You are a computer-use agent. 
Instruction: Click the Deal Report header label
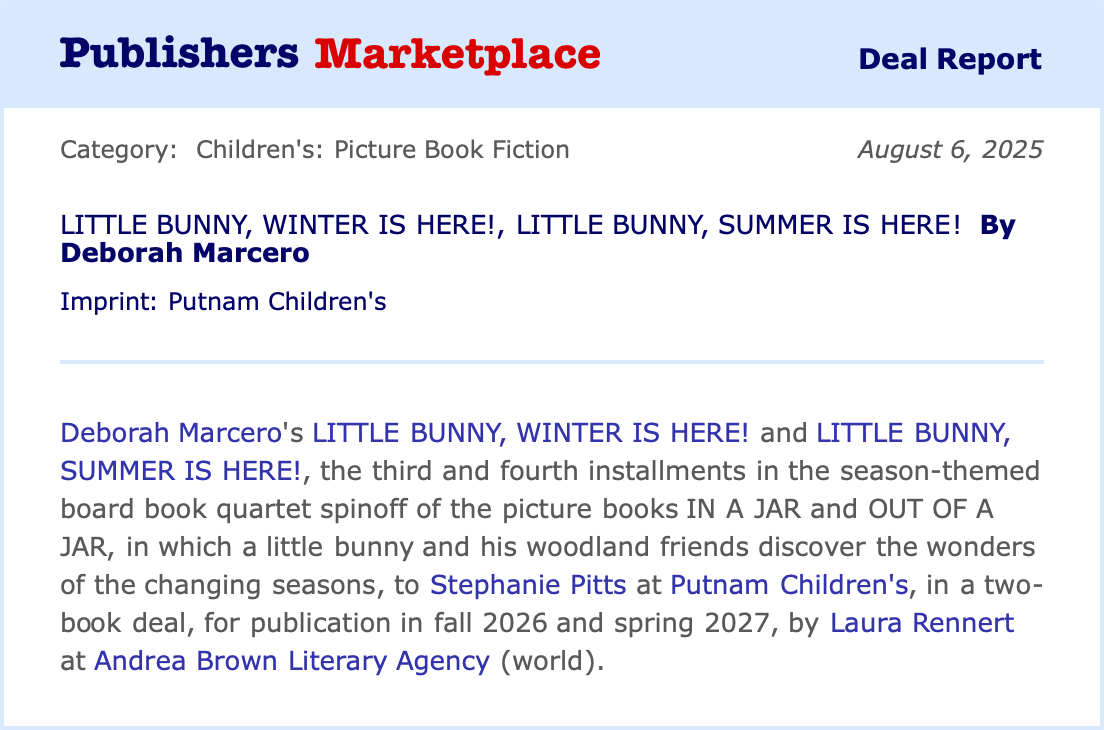(949, 59)
